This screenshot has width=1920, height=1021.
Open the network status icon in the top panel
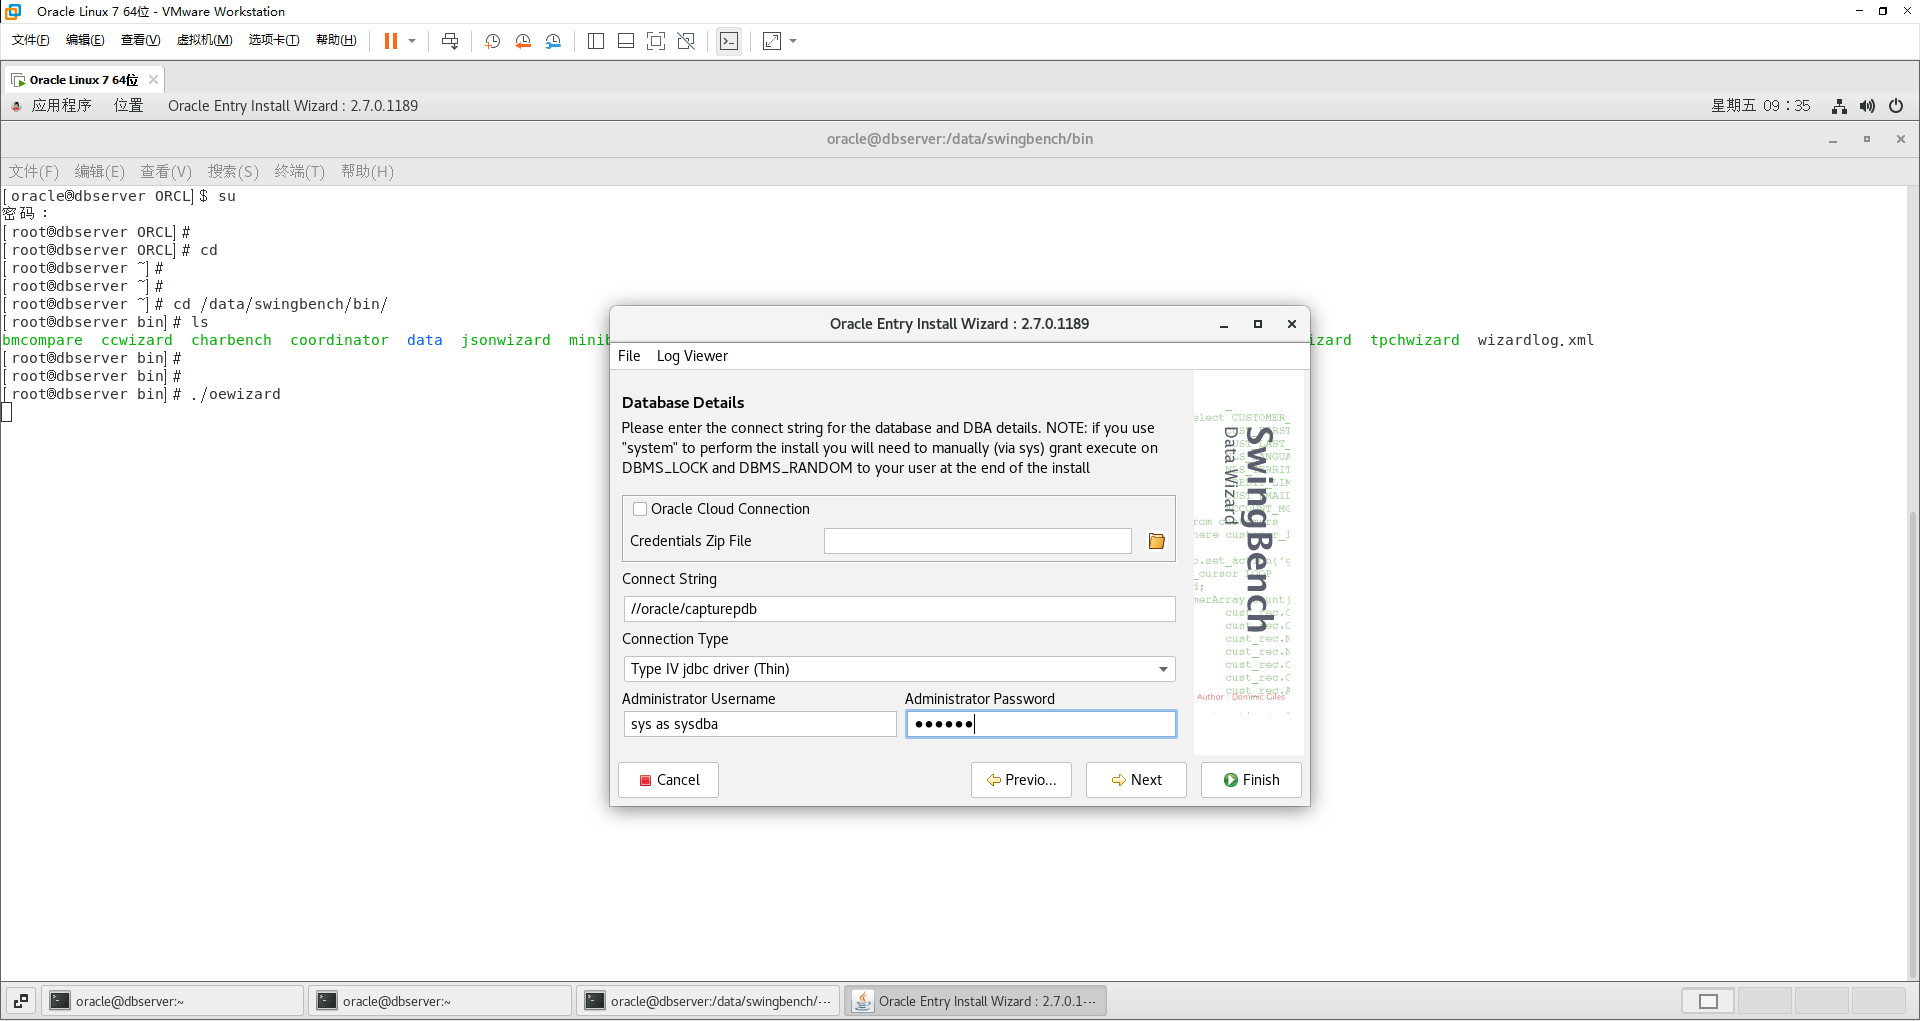pos(1839,106)
